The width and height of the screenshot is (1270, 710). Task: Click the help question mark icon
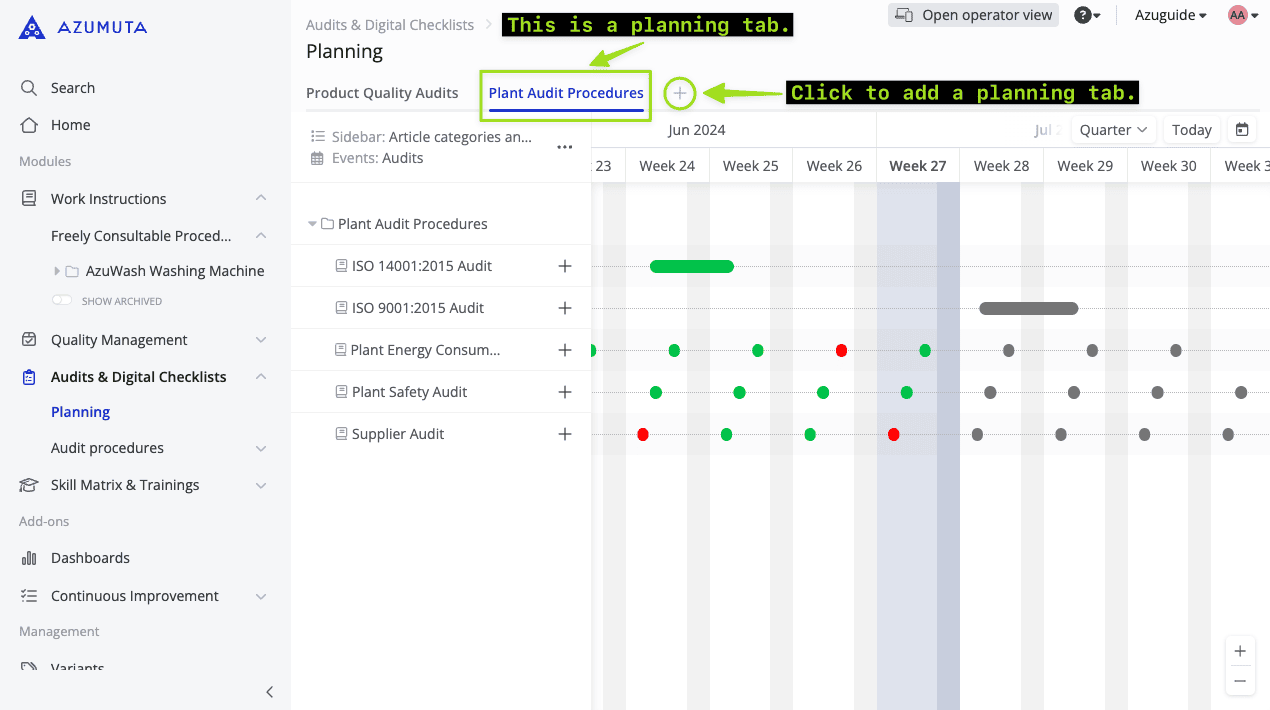[1082, 15]
